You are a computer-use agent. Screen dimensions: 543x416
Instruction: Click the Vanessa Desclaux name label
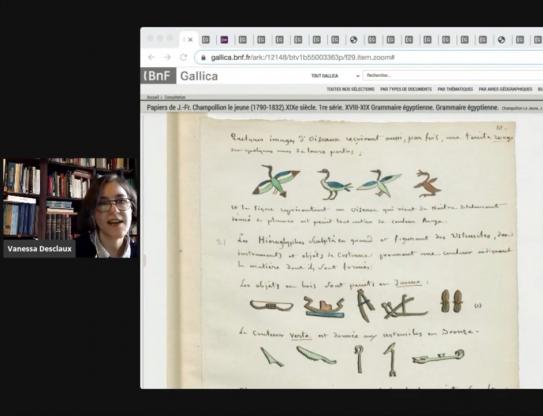pos(39,249)
